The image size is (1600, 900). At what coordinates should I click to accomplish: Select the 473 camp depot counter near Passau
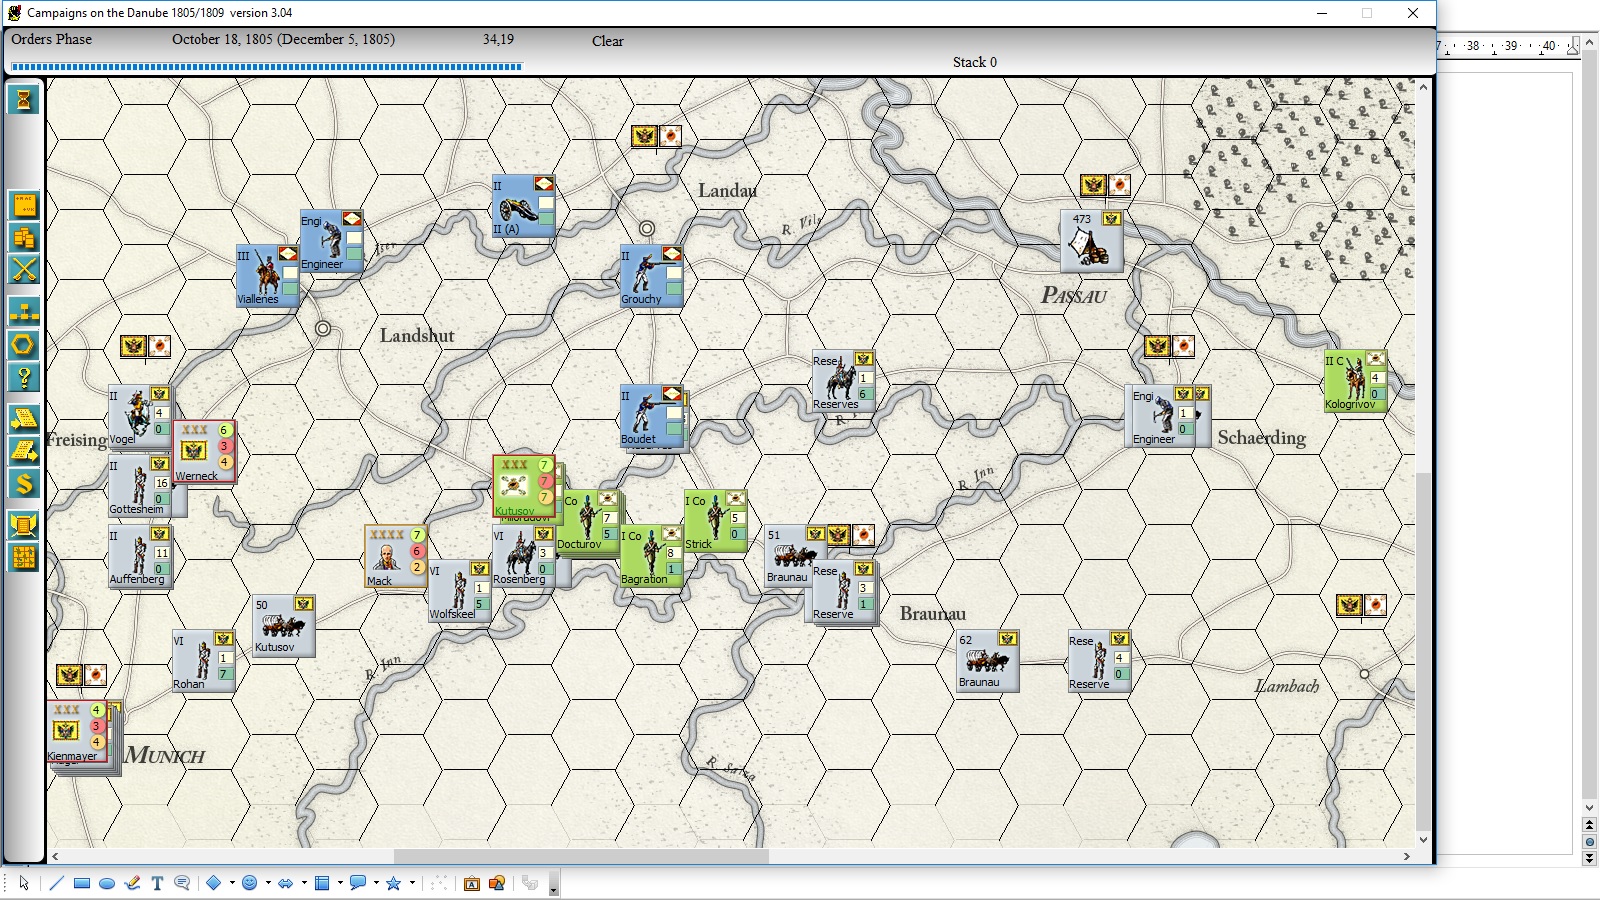tap(1091, 241)
